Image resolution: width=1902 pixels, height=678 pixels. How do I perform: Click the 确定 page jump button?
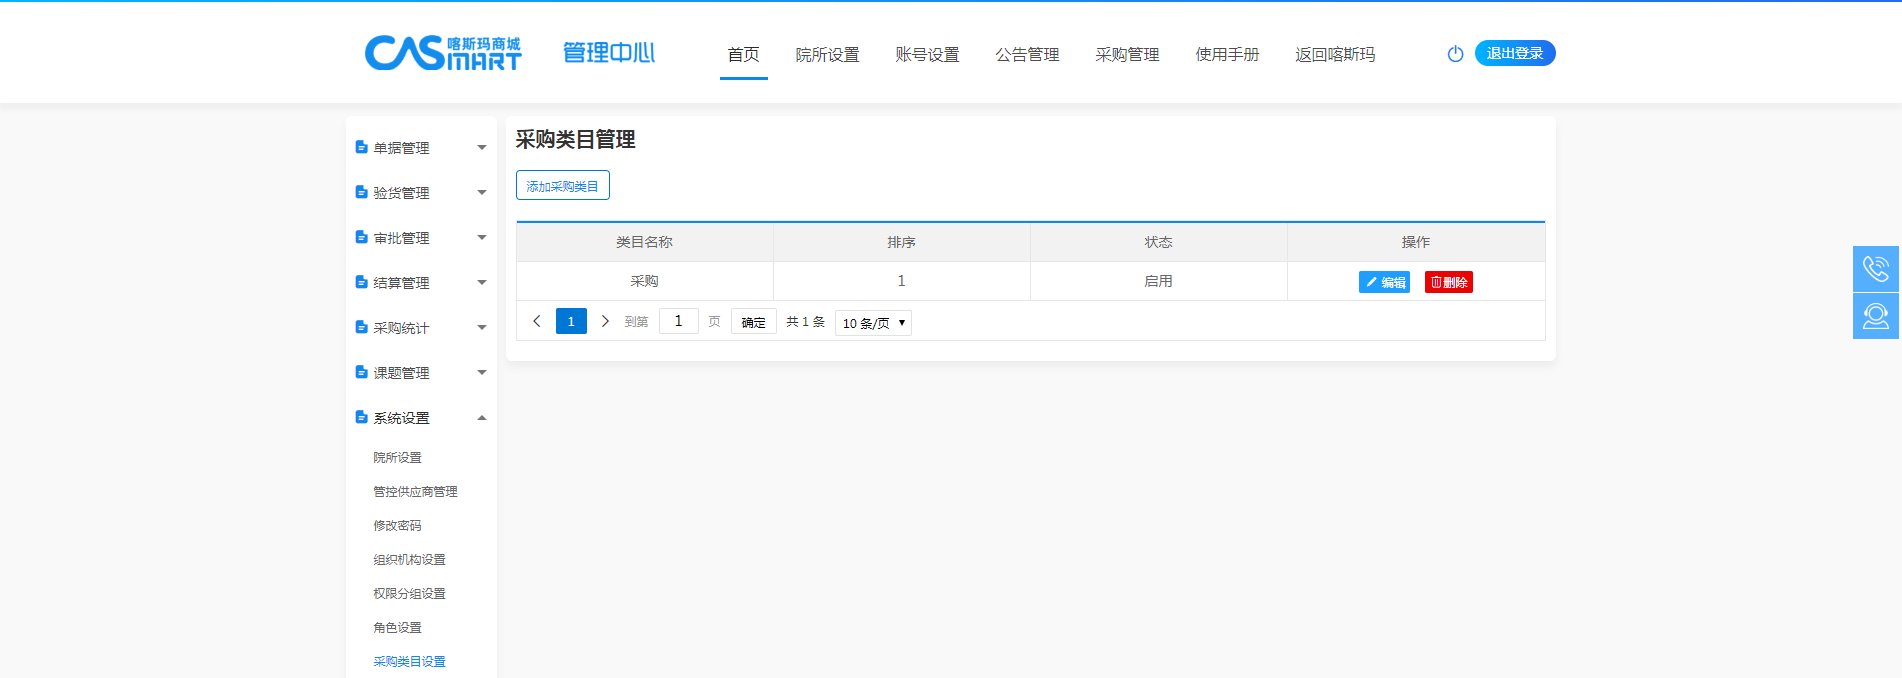point(753,322)
